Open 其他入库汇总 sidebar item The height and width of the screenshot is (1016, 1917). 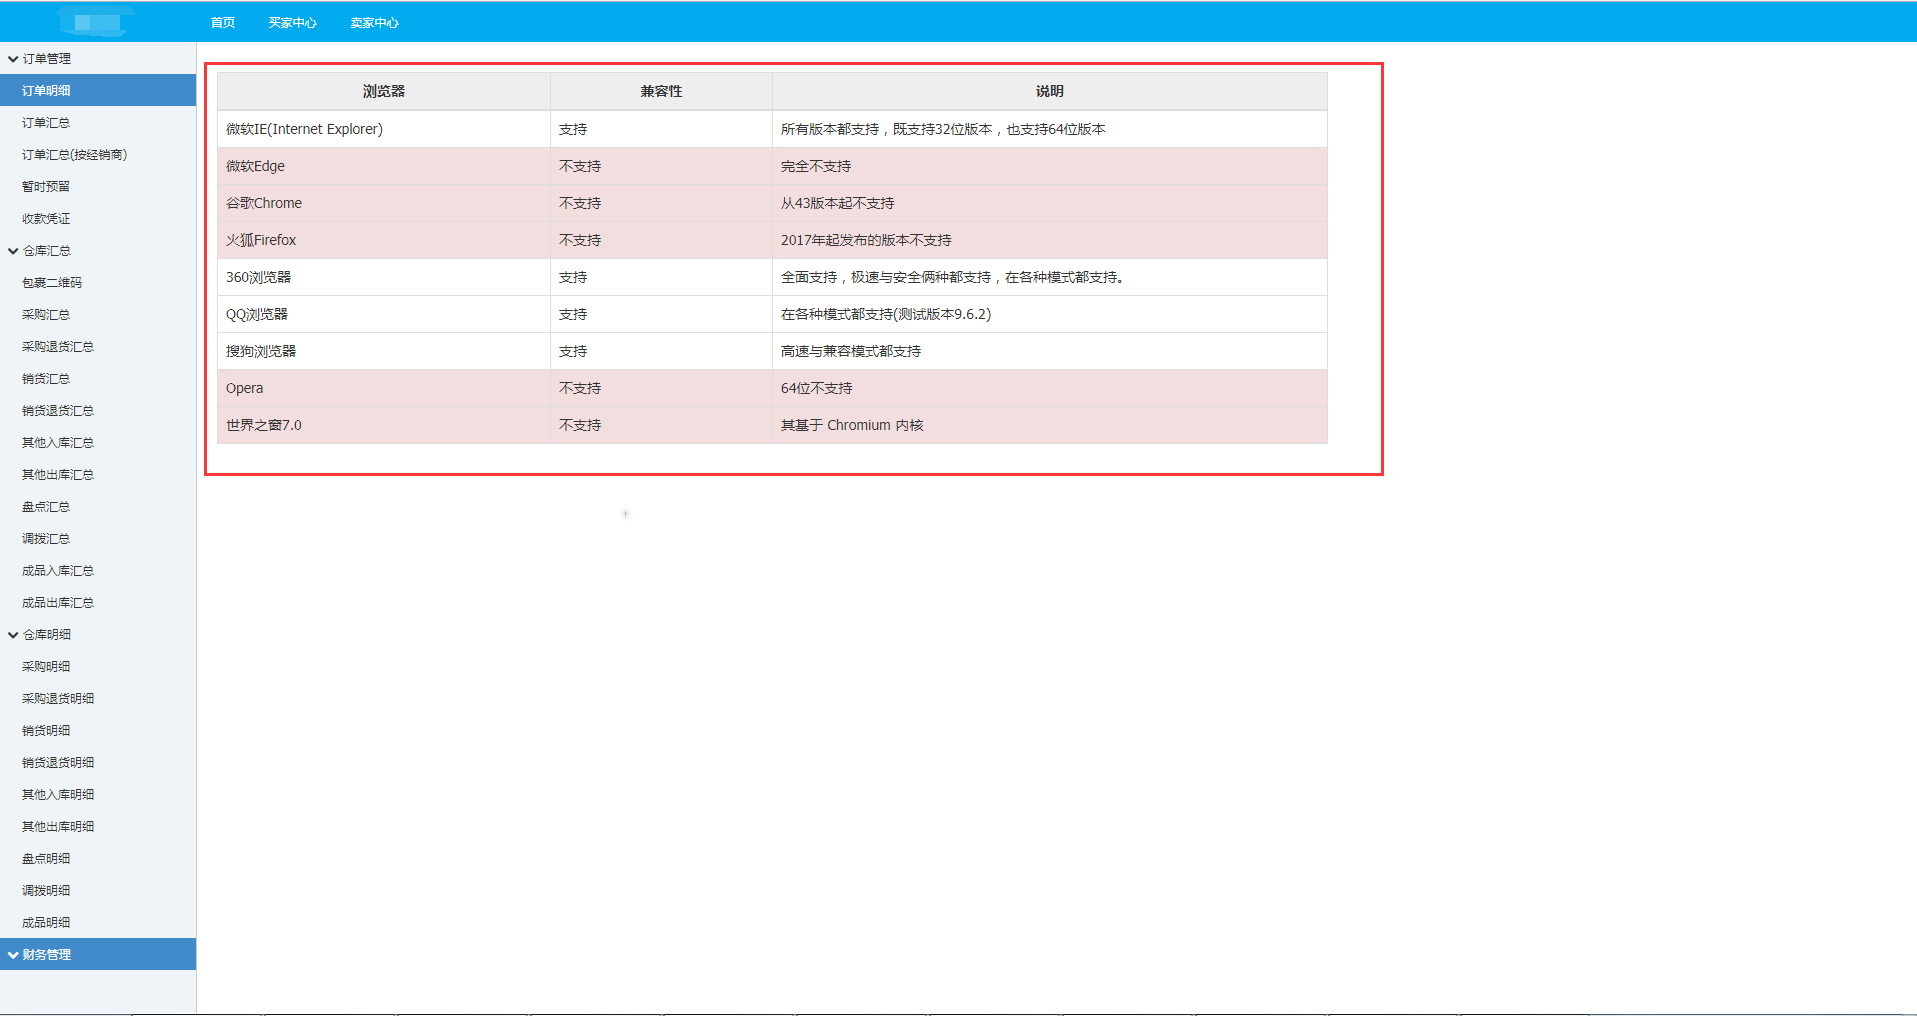tap(98, 442)
